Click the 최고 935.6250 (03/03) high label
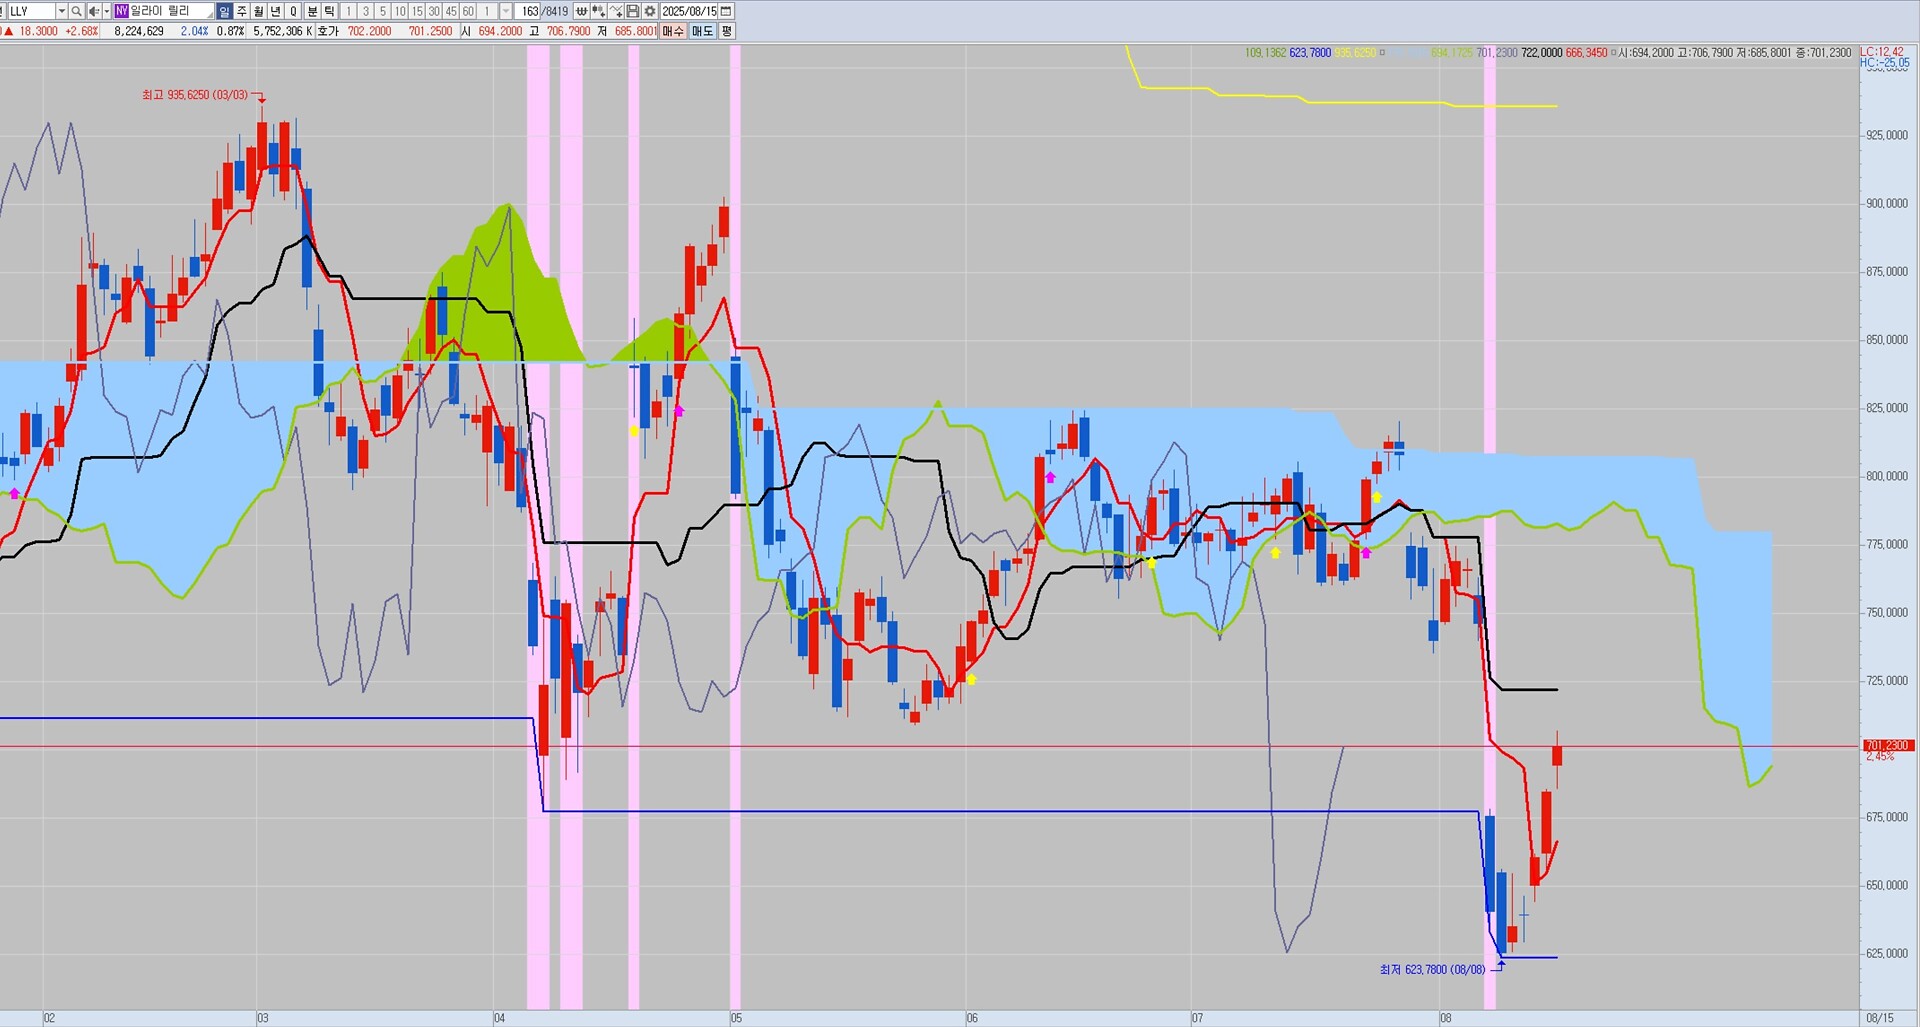The image size is (1920, 1027). click(x=195, y=95)
